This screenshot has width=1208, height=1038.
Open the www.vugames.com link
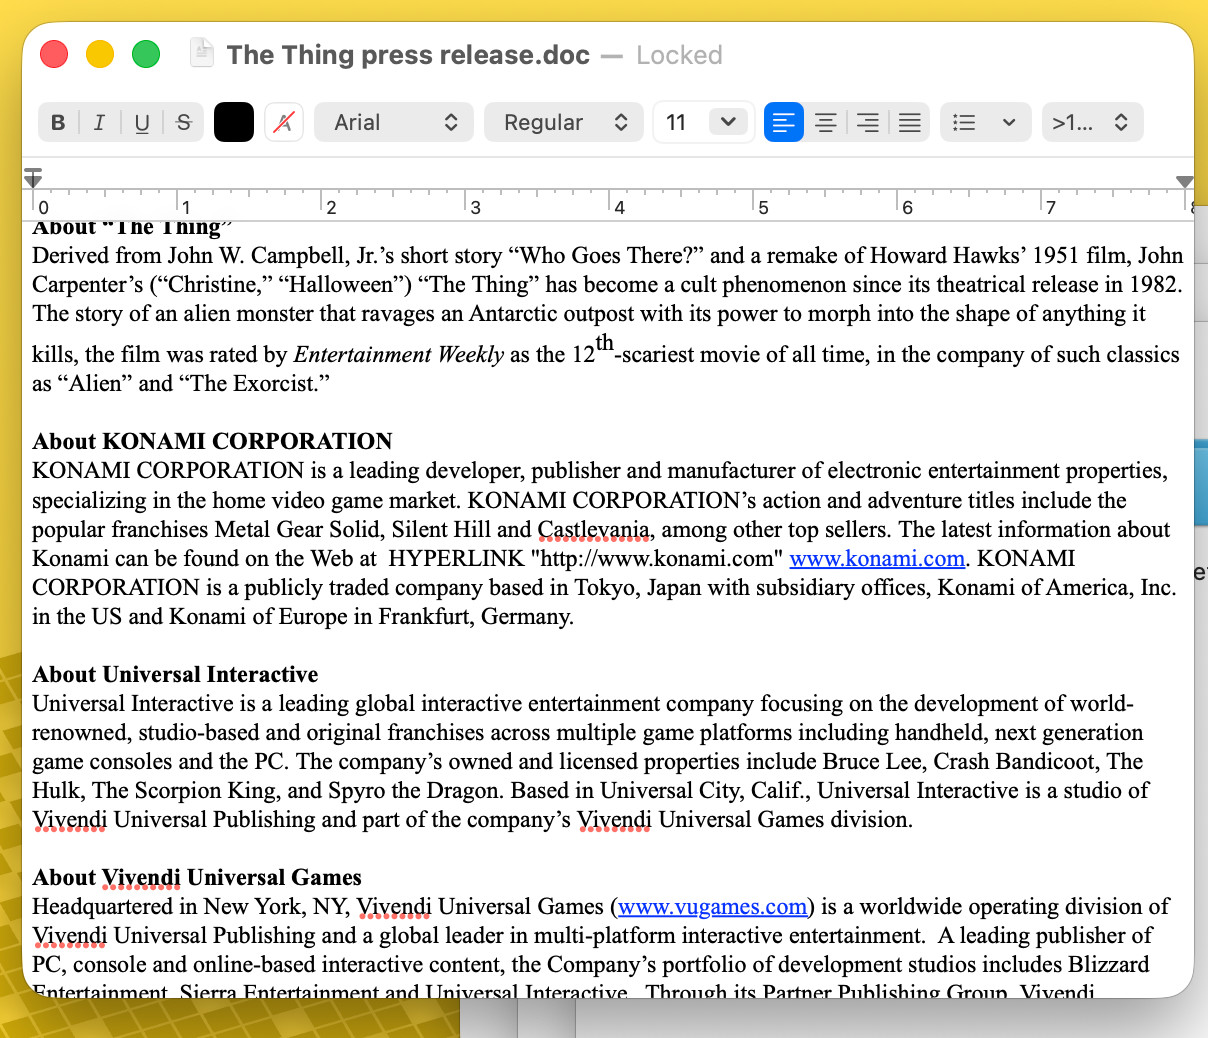coord(712,906)
